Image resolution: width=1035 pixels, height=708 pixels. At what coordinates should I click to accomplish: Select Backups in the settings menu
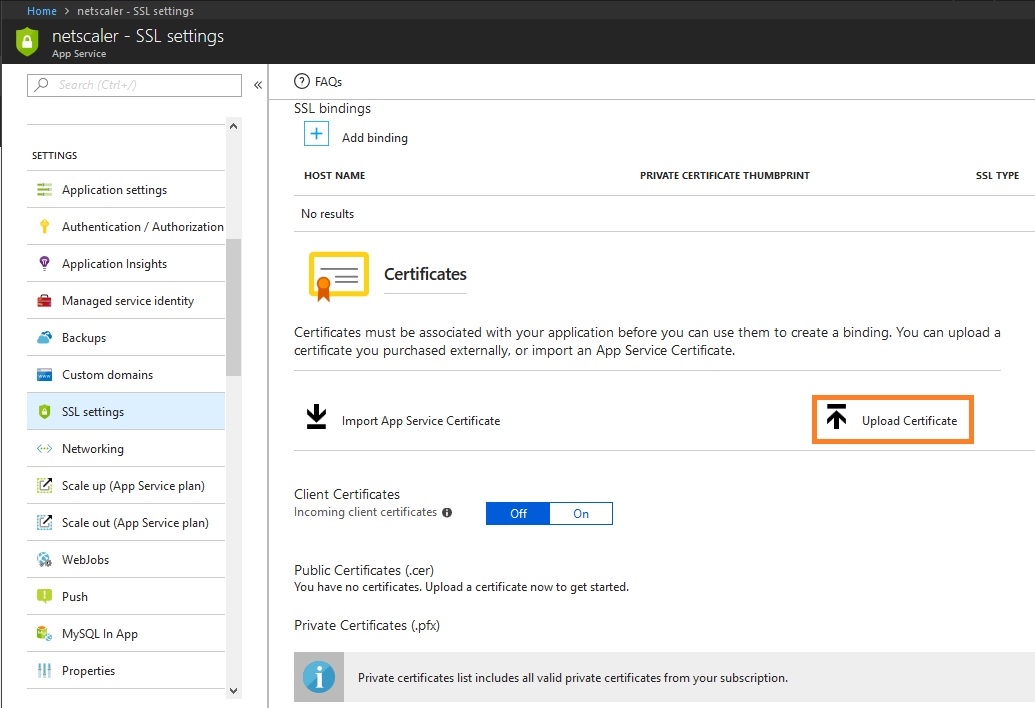pos(126,338)
